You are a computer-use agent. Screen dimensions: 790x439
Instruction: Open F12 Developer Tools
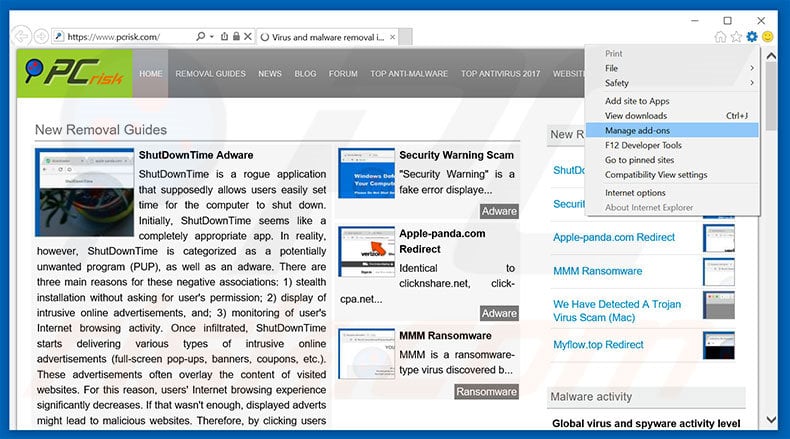[x=672, y=145]
